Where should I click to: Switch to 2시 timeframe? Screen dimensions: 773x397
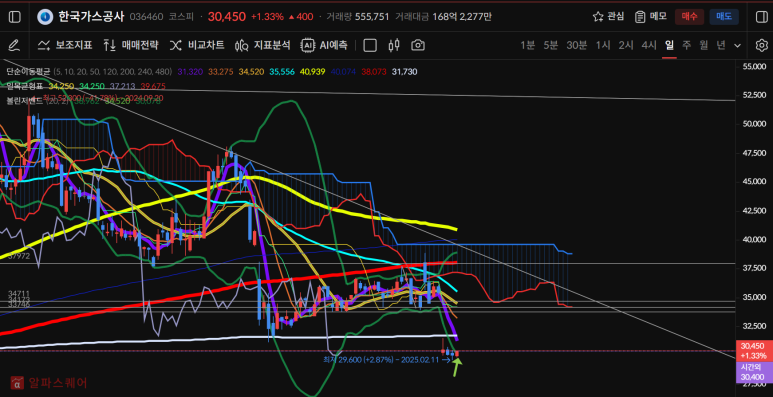point(626,46)
